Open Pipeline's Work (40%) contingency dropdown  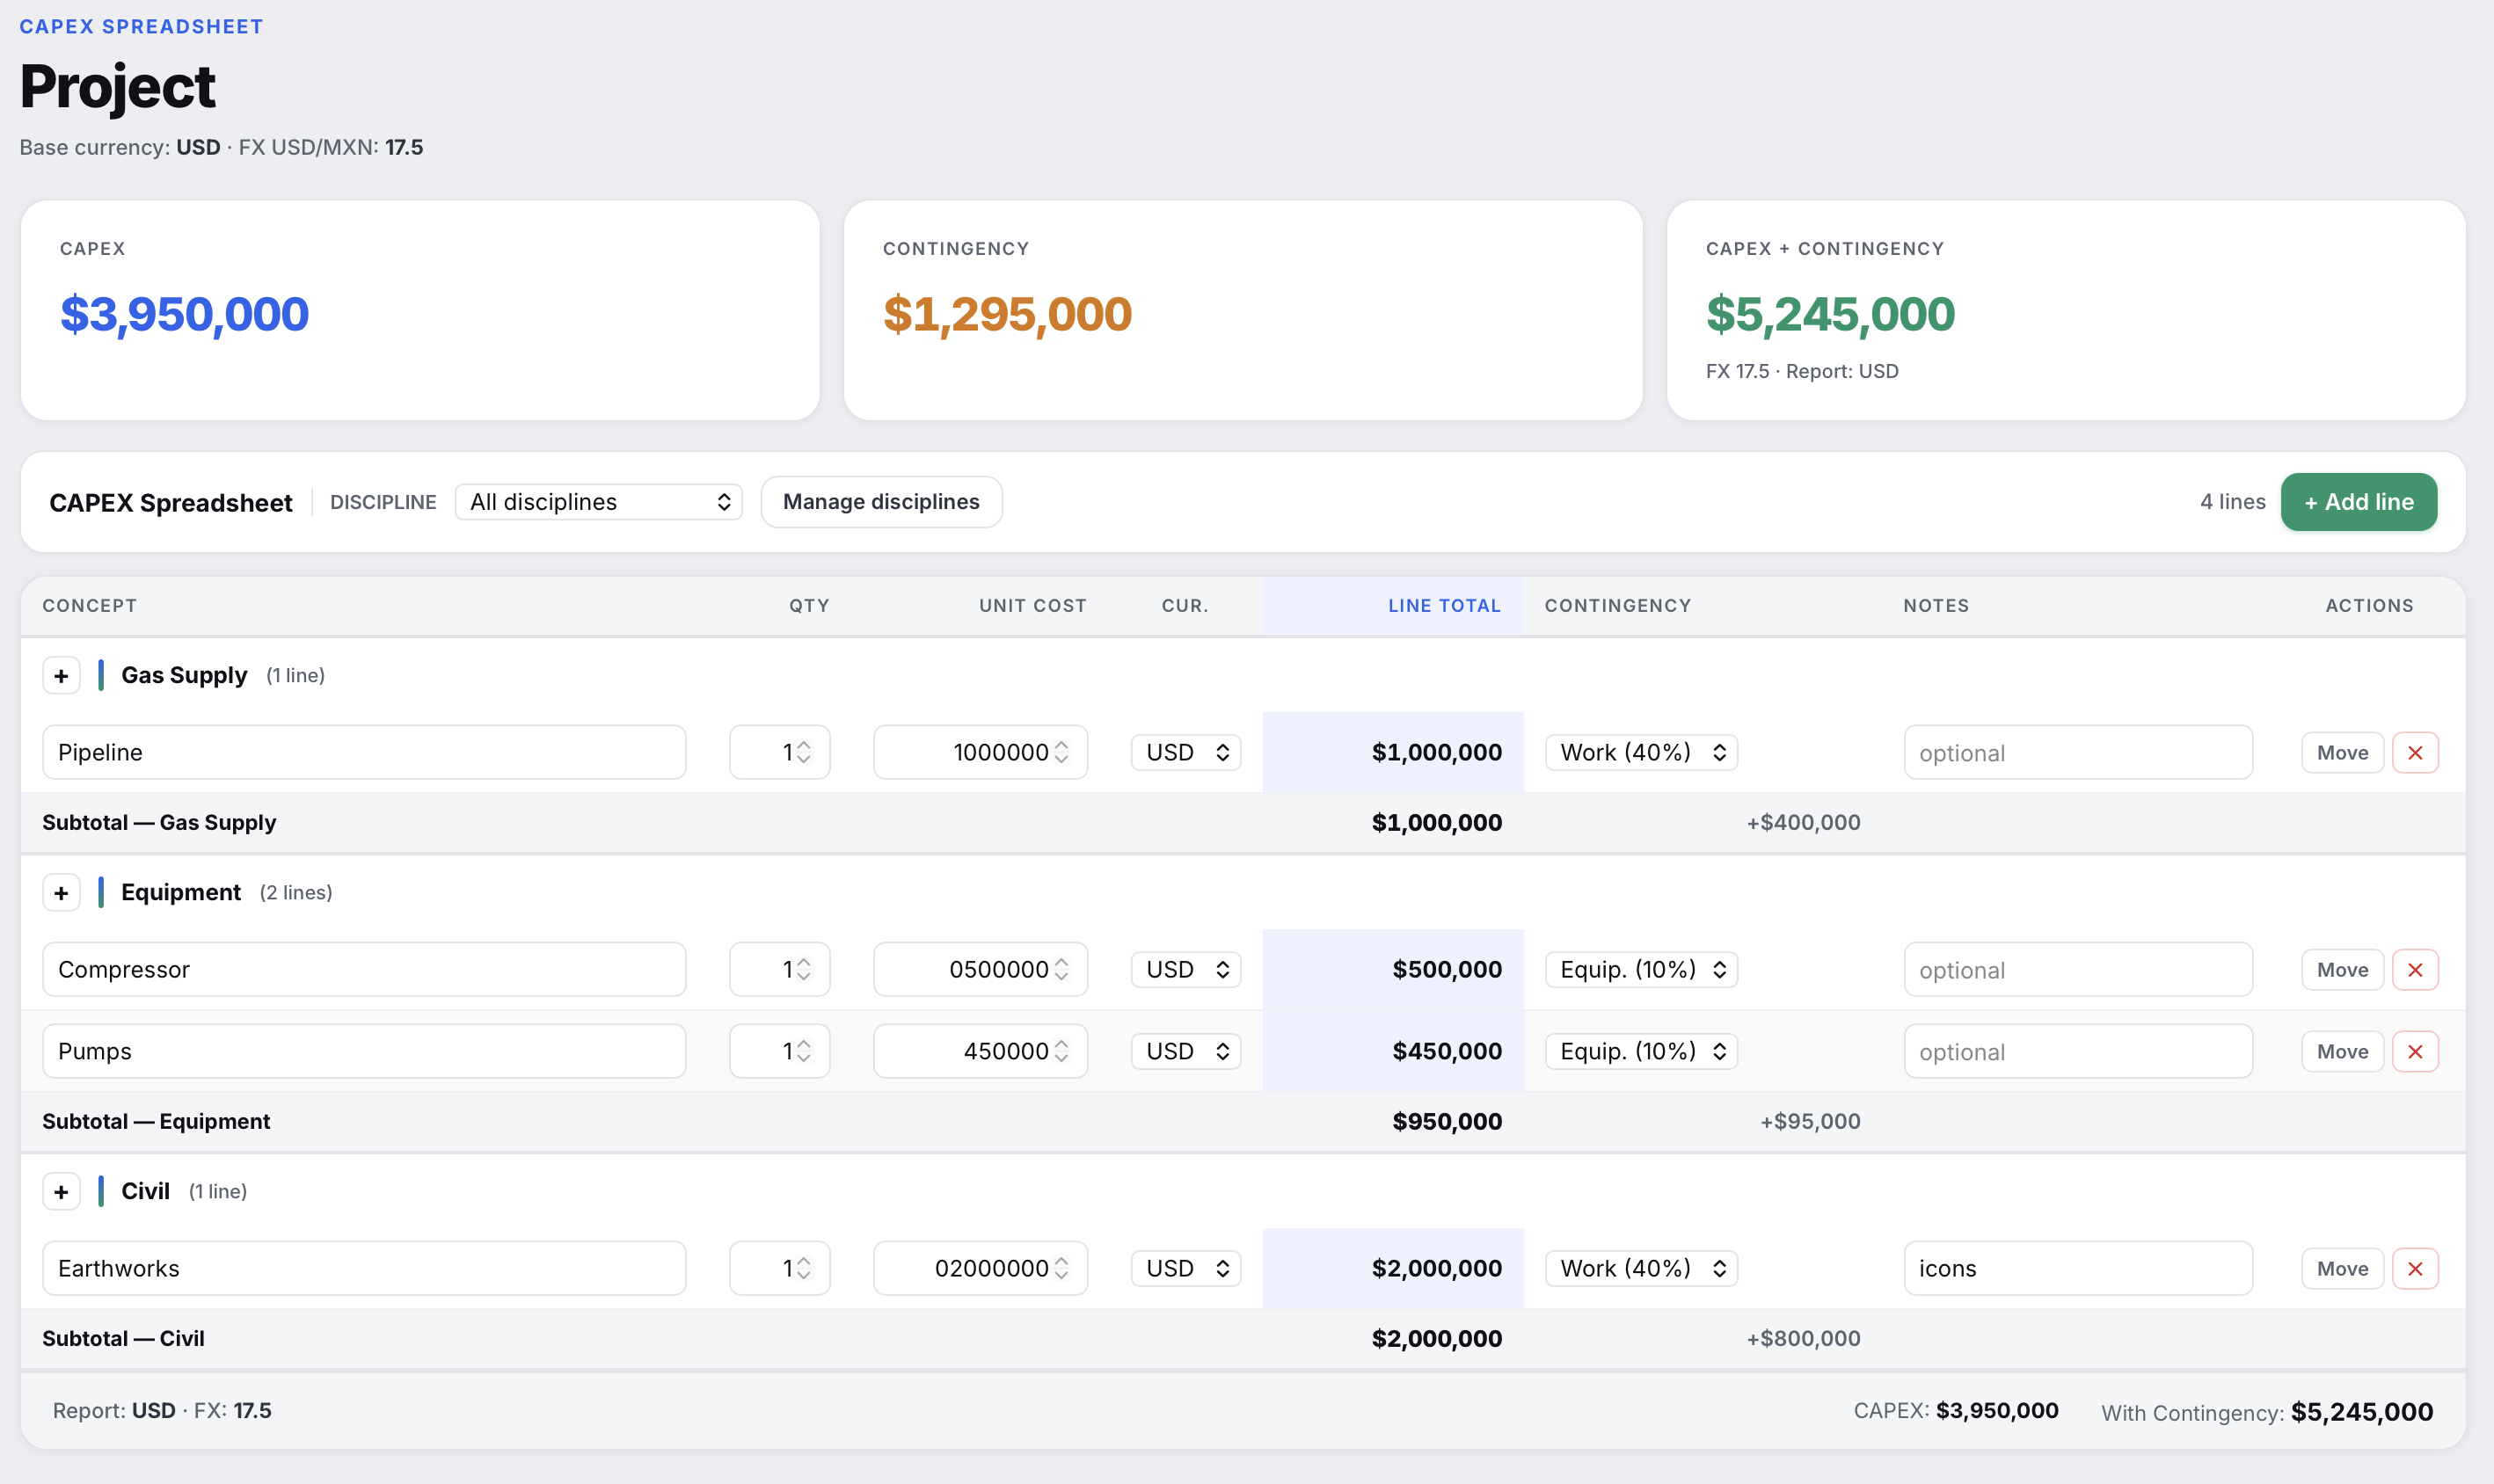coord(1640,753)
